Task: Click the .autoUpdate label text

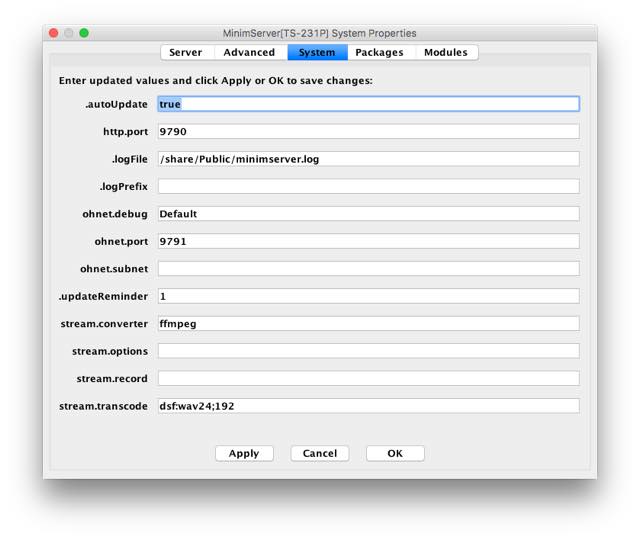Action: [x=116, y=104]
